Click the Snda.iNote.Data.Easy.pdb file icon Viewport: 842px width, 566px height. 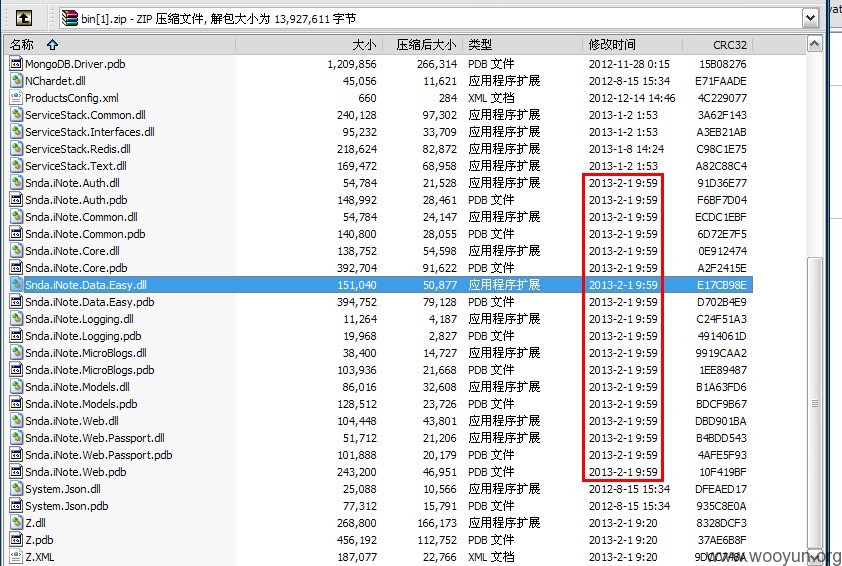pyautogui.click(x=17, y=302)
